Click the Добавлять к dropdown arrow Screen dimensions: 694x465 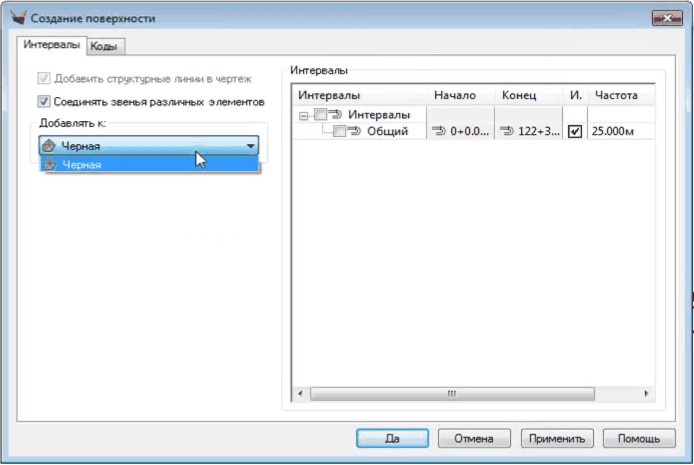pyautogui.click(x=250, y=146)
